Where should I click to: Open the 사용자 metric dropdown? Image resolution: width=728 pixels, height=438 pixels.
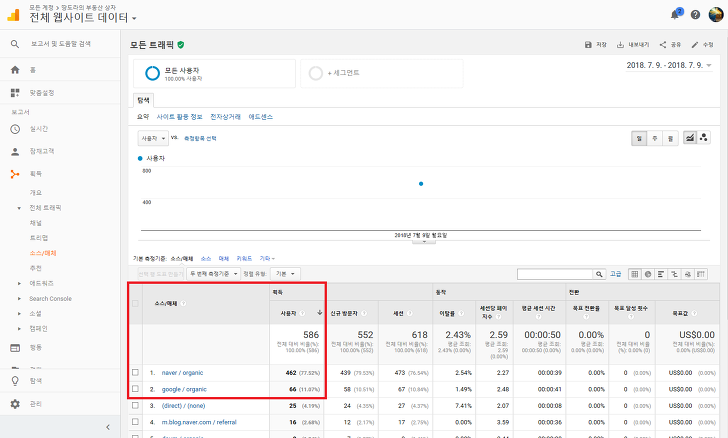(x=153, y=138)
